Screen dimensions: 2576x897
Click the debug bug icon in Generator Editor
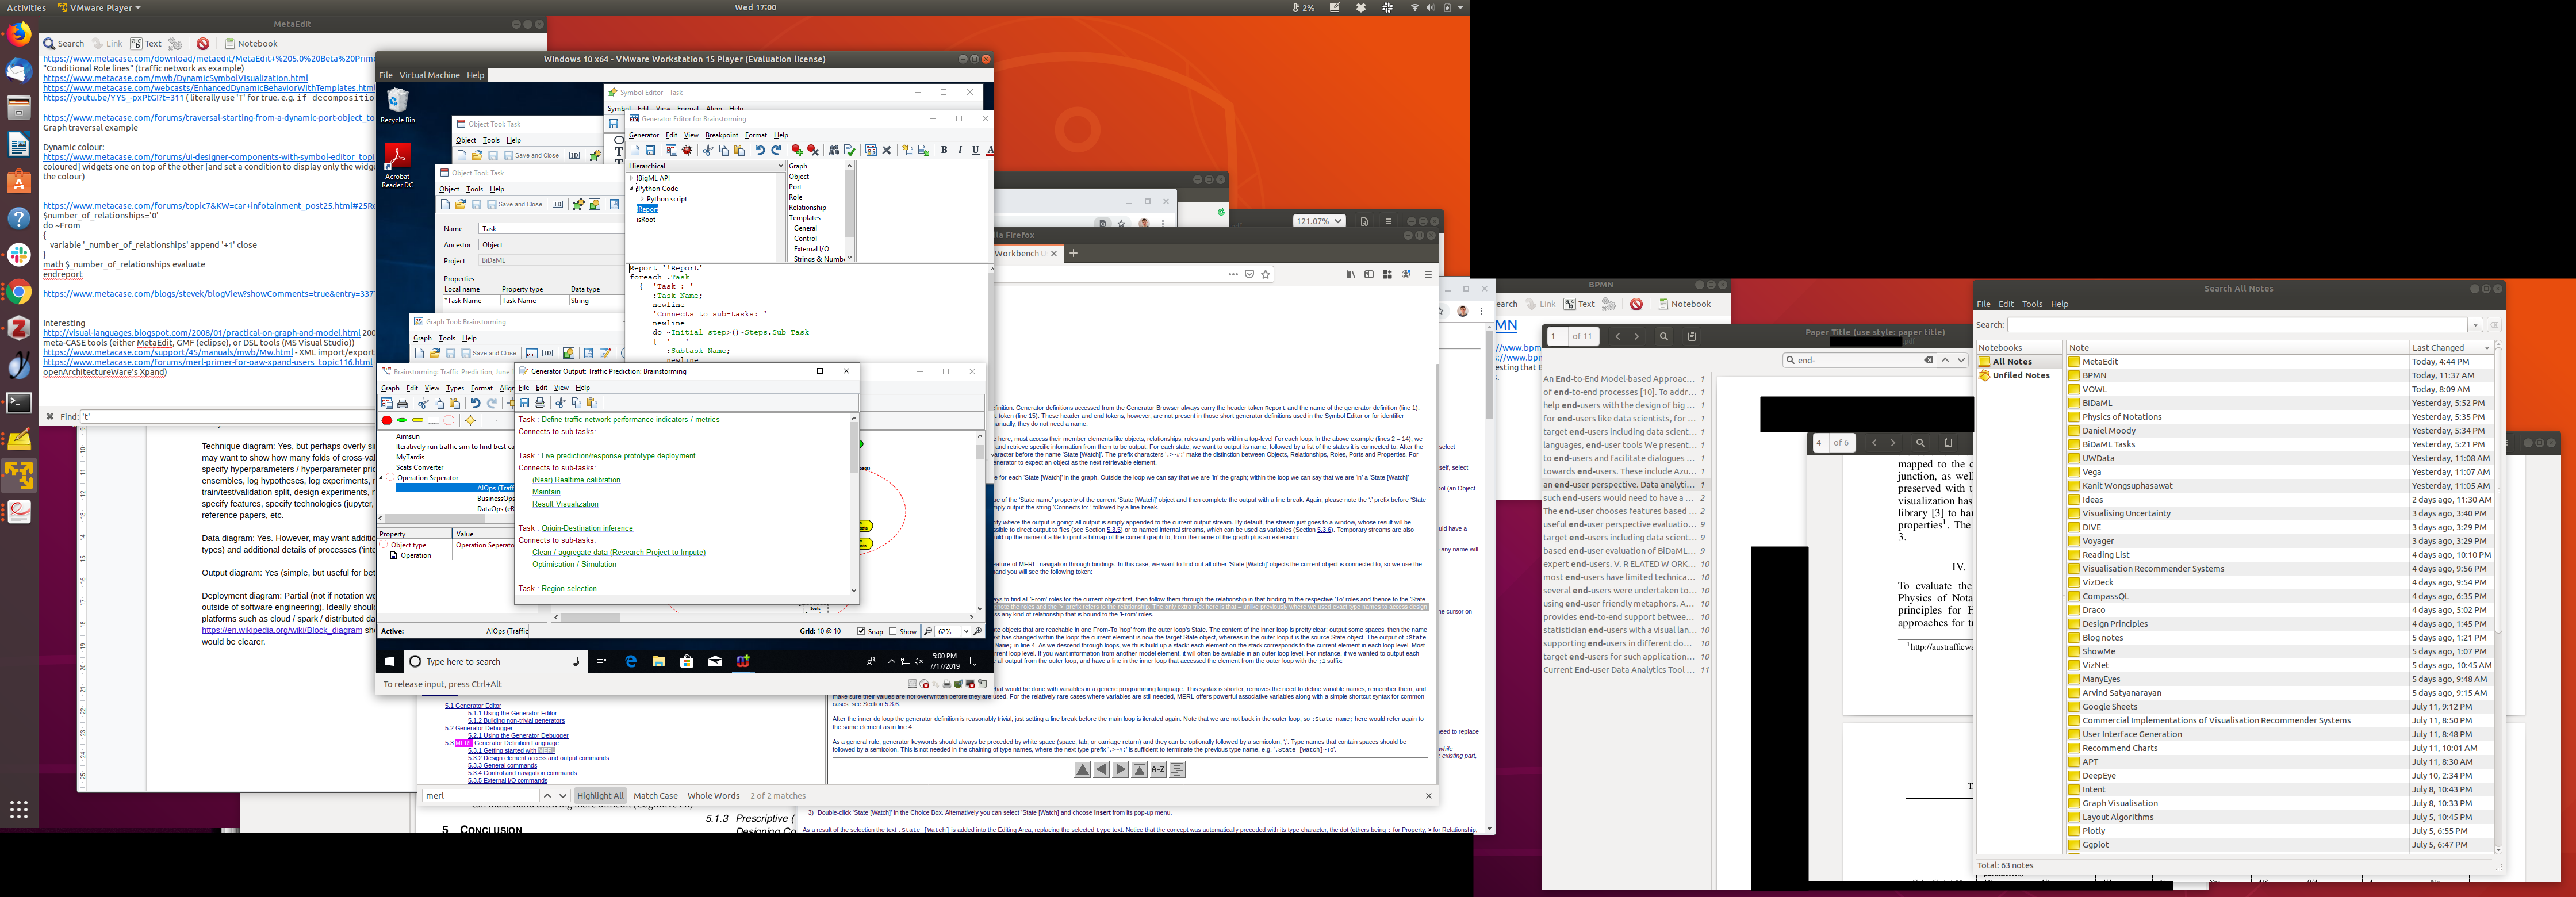point(687,151)
